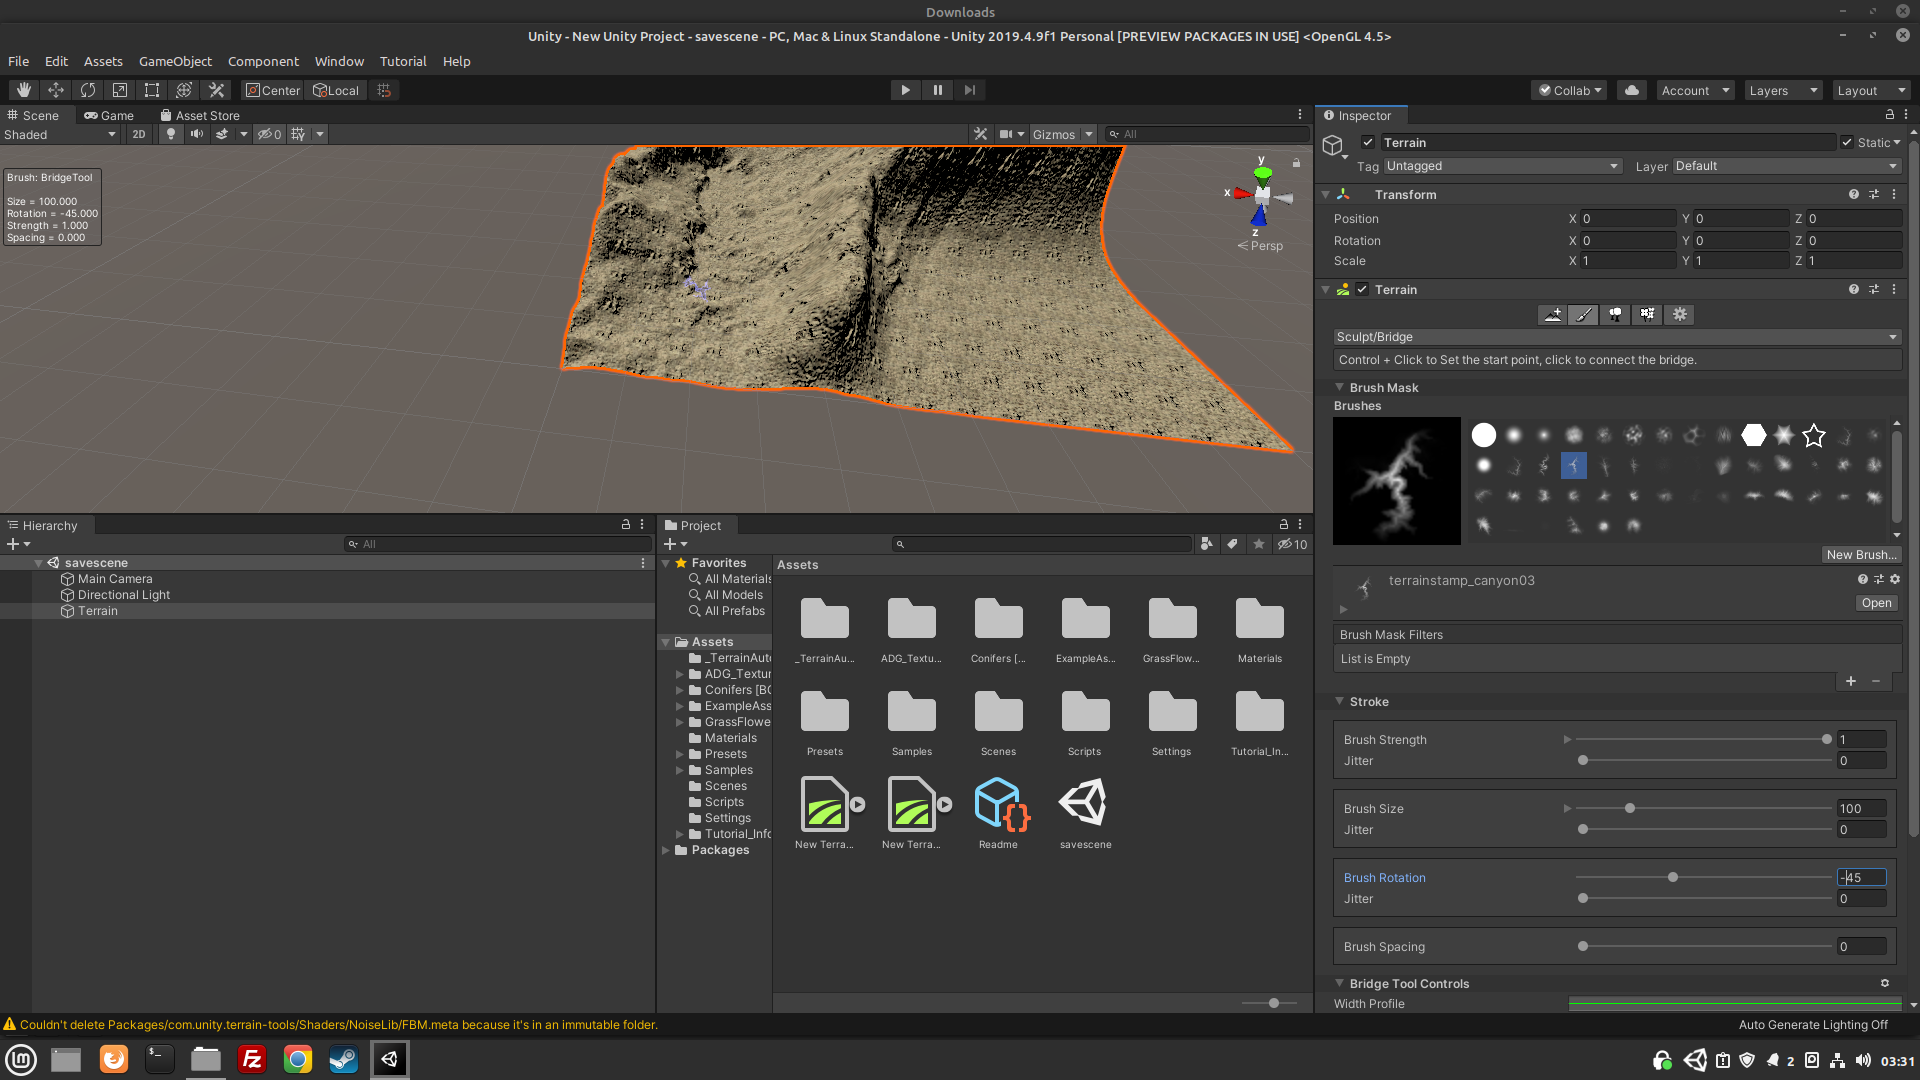Screen dimensions: 1920x1080
Task: Open the GameObject menu
Action: click(175, 61)
